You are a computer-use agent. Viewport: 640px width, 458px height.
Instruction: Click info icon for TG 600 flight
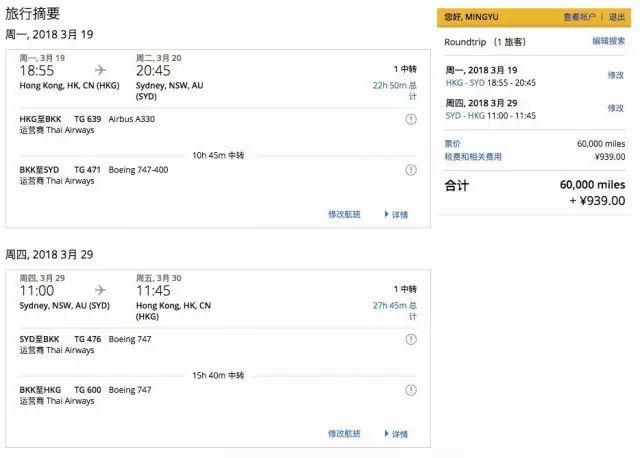pyautogui.click(x=411, y=390)
